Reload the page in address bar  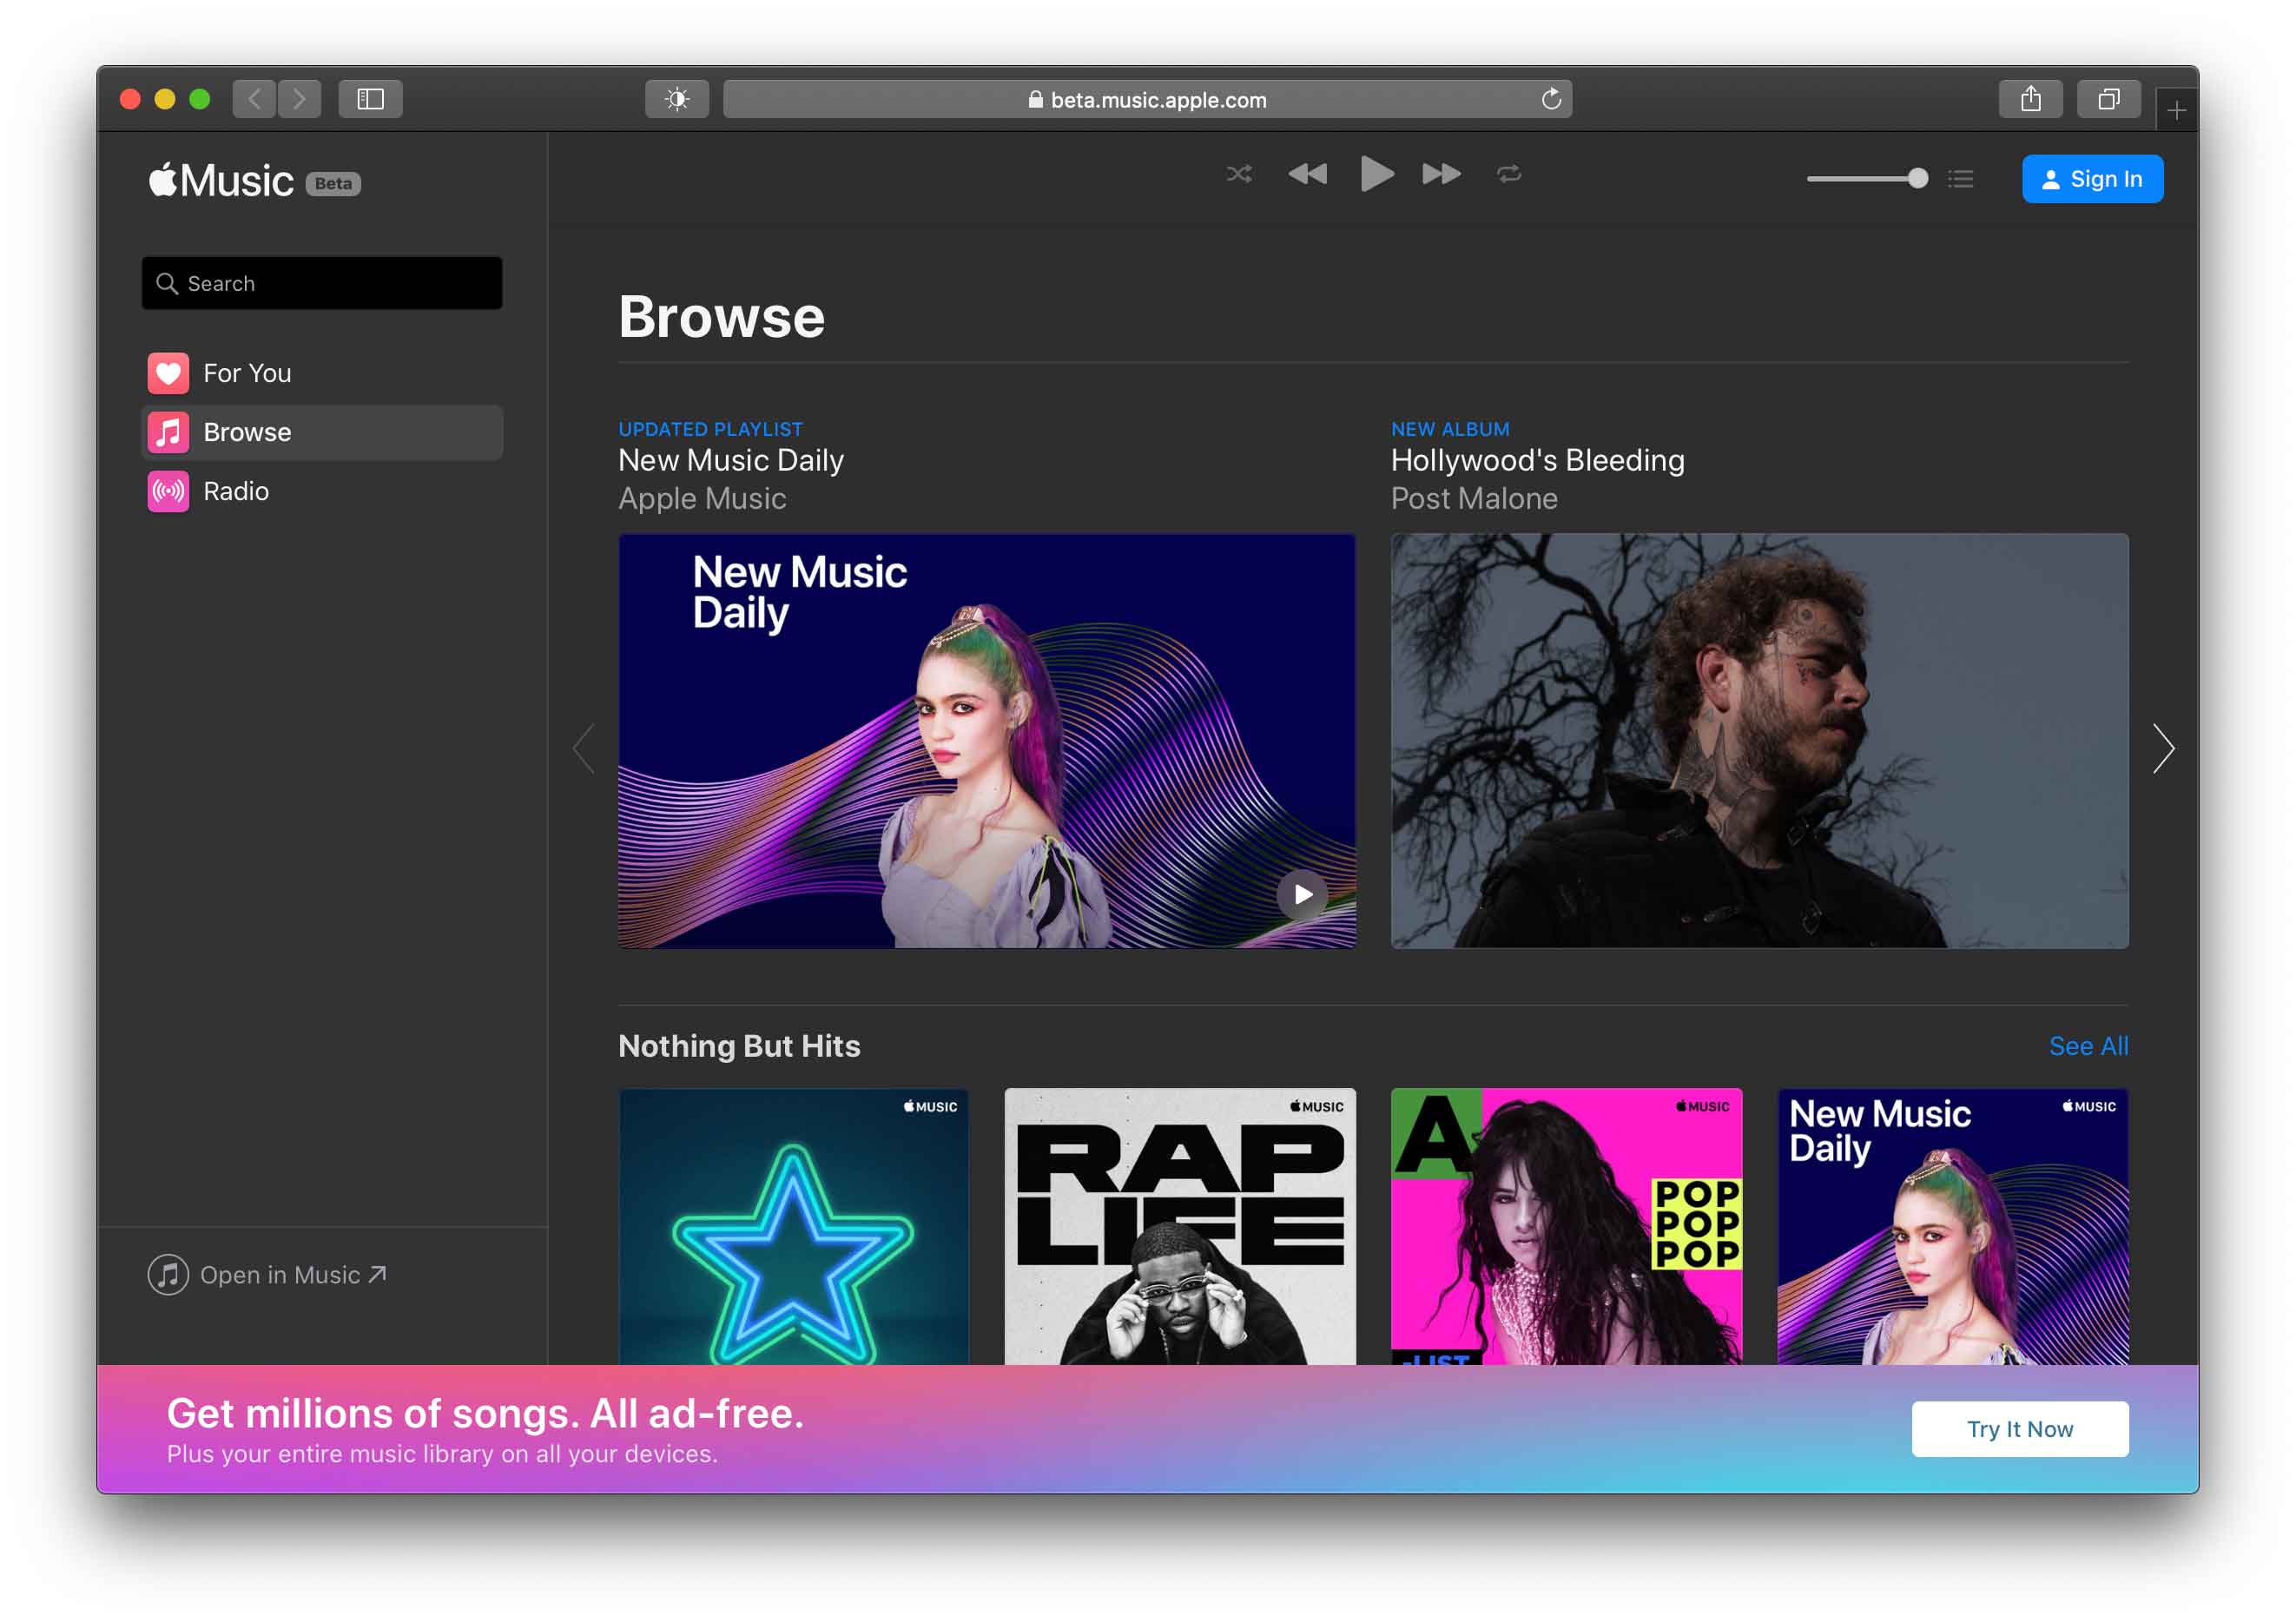click(1551, 99)
